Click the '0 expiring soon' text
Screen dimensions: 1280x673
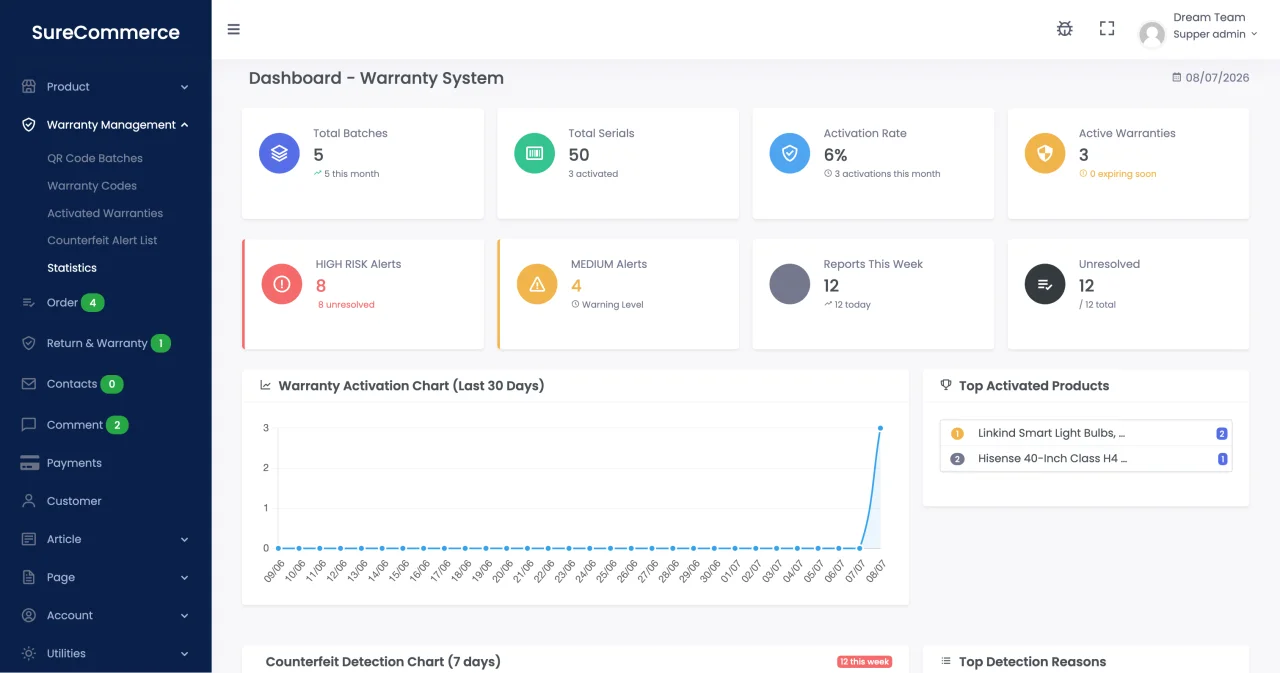pos(1117,174)
